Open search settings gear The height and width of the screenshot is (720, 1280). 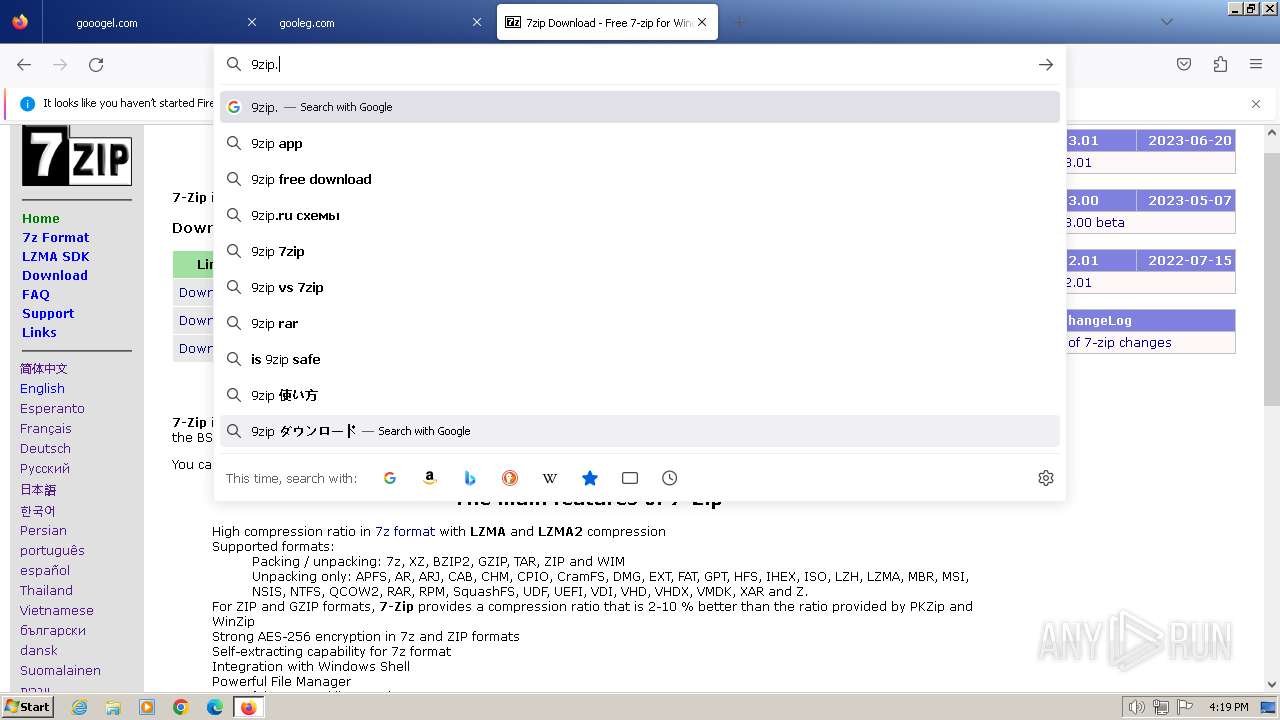[1046, 478]
